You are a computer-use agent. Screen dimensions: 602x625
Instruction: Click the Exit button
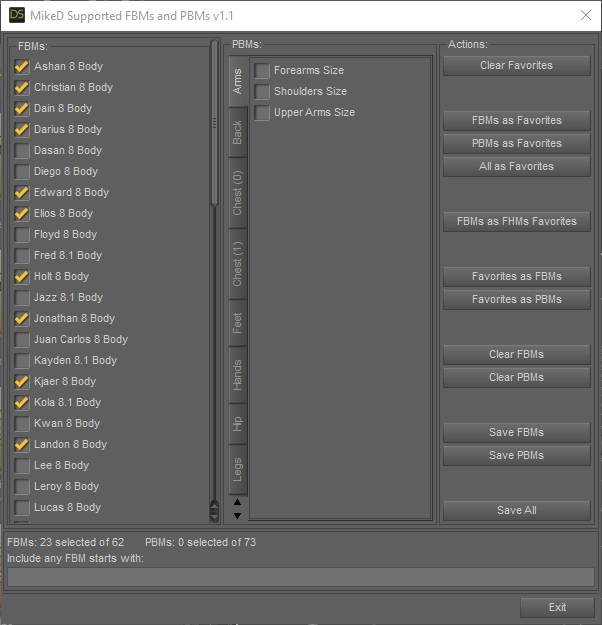click(557, 607)
